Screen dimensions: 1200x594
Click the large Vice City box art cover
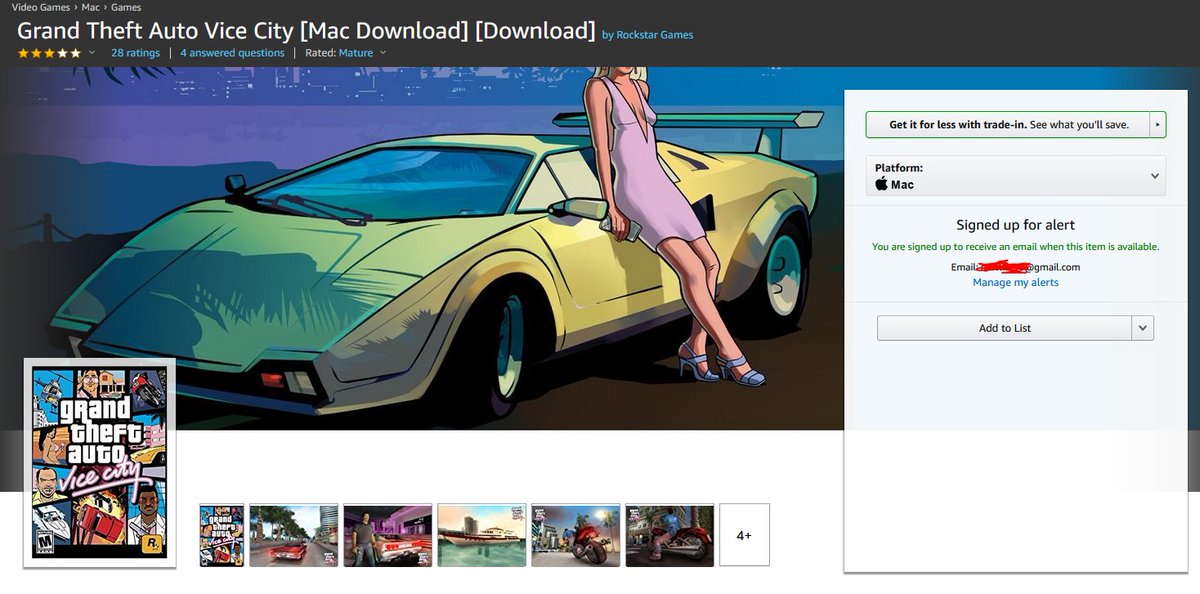pos(100,462)
